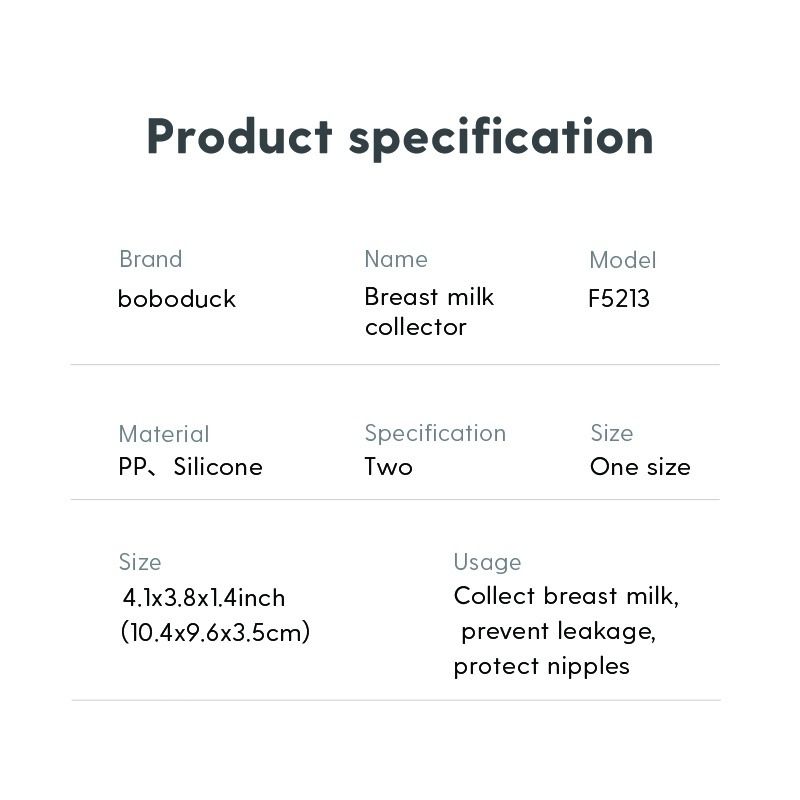Select the Material label

[164, 434]
